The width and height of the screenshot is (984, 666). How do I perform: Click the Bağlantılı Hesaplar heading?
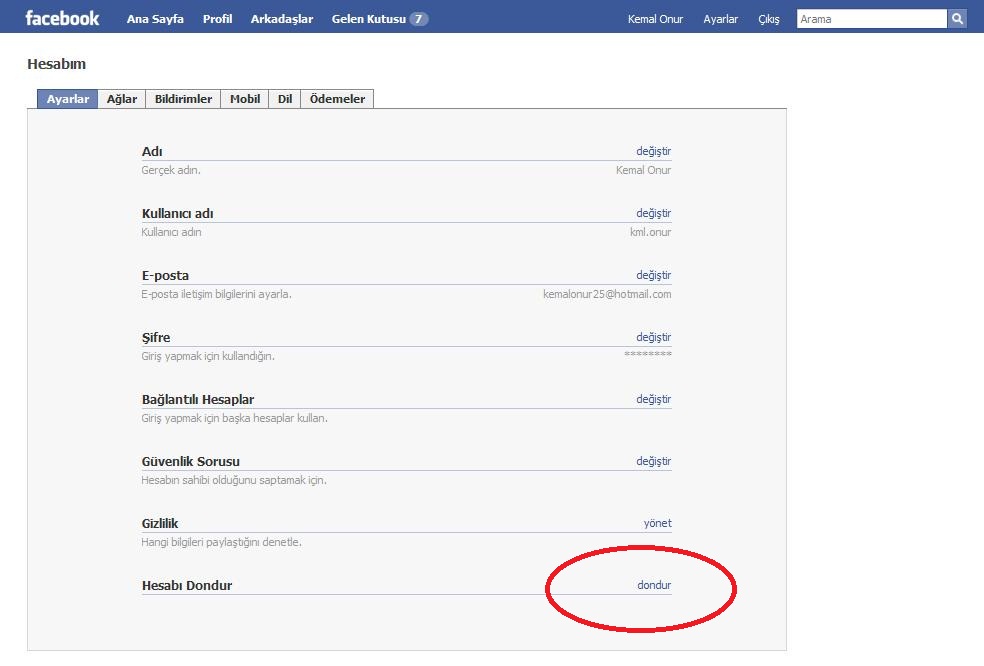pos(198,399)
